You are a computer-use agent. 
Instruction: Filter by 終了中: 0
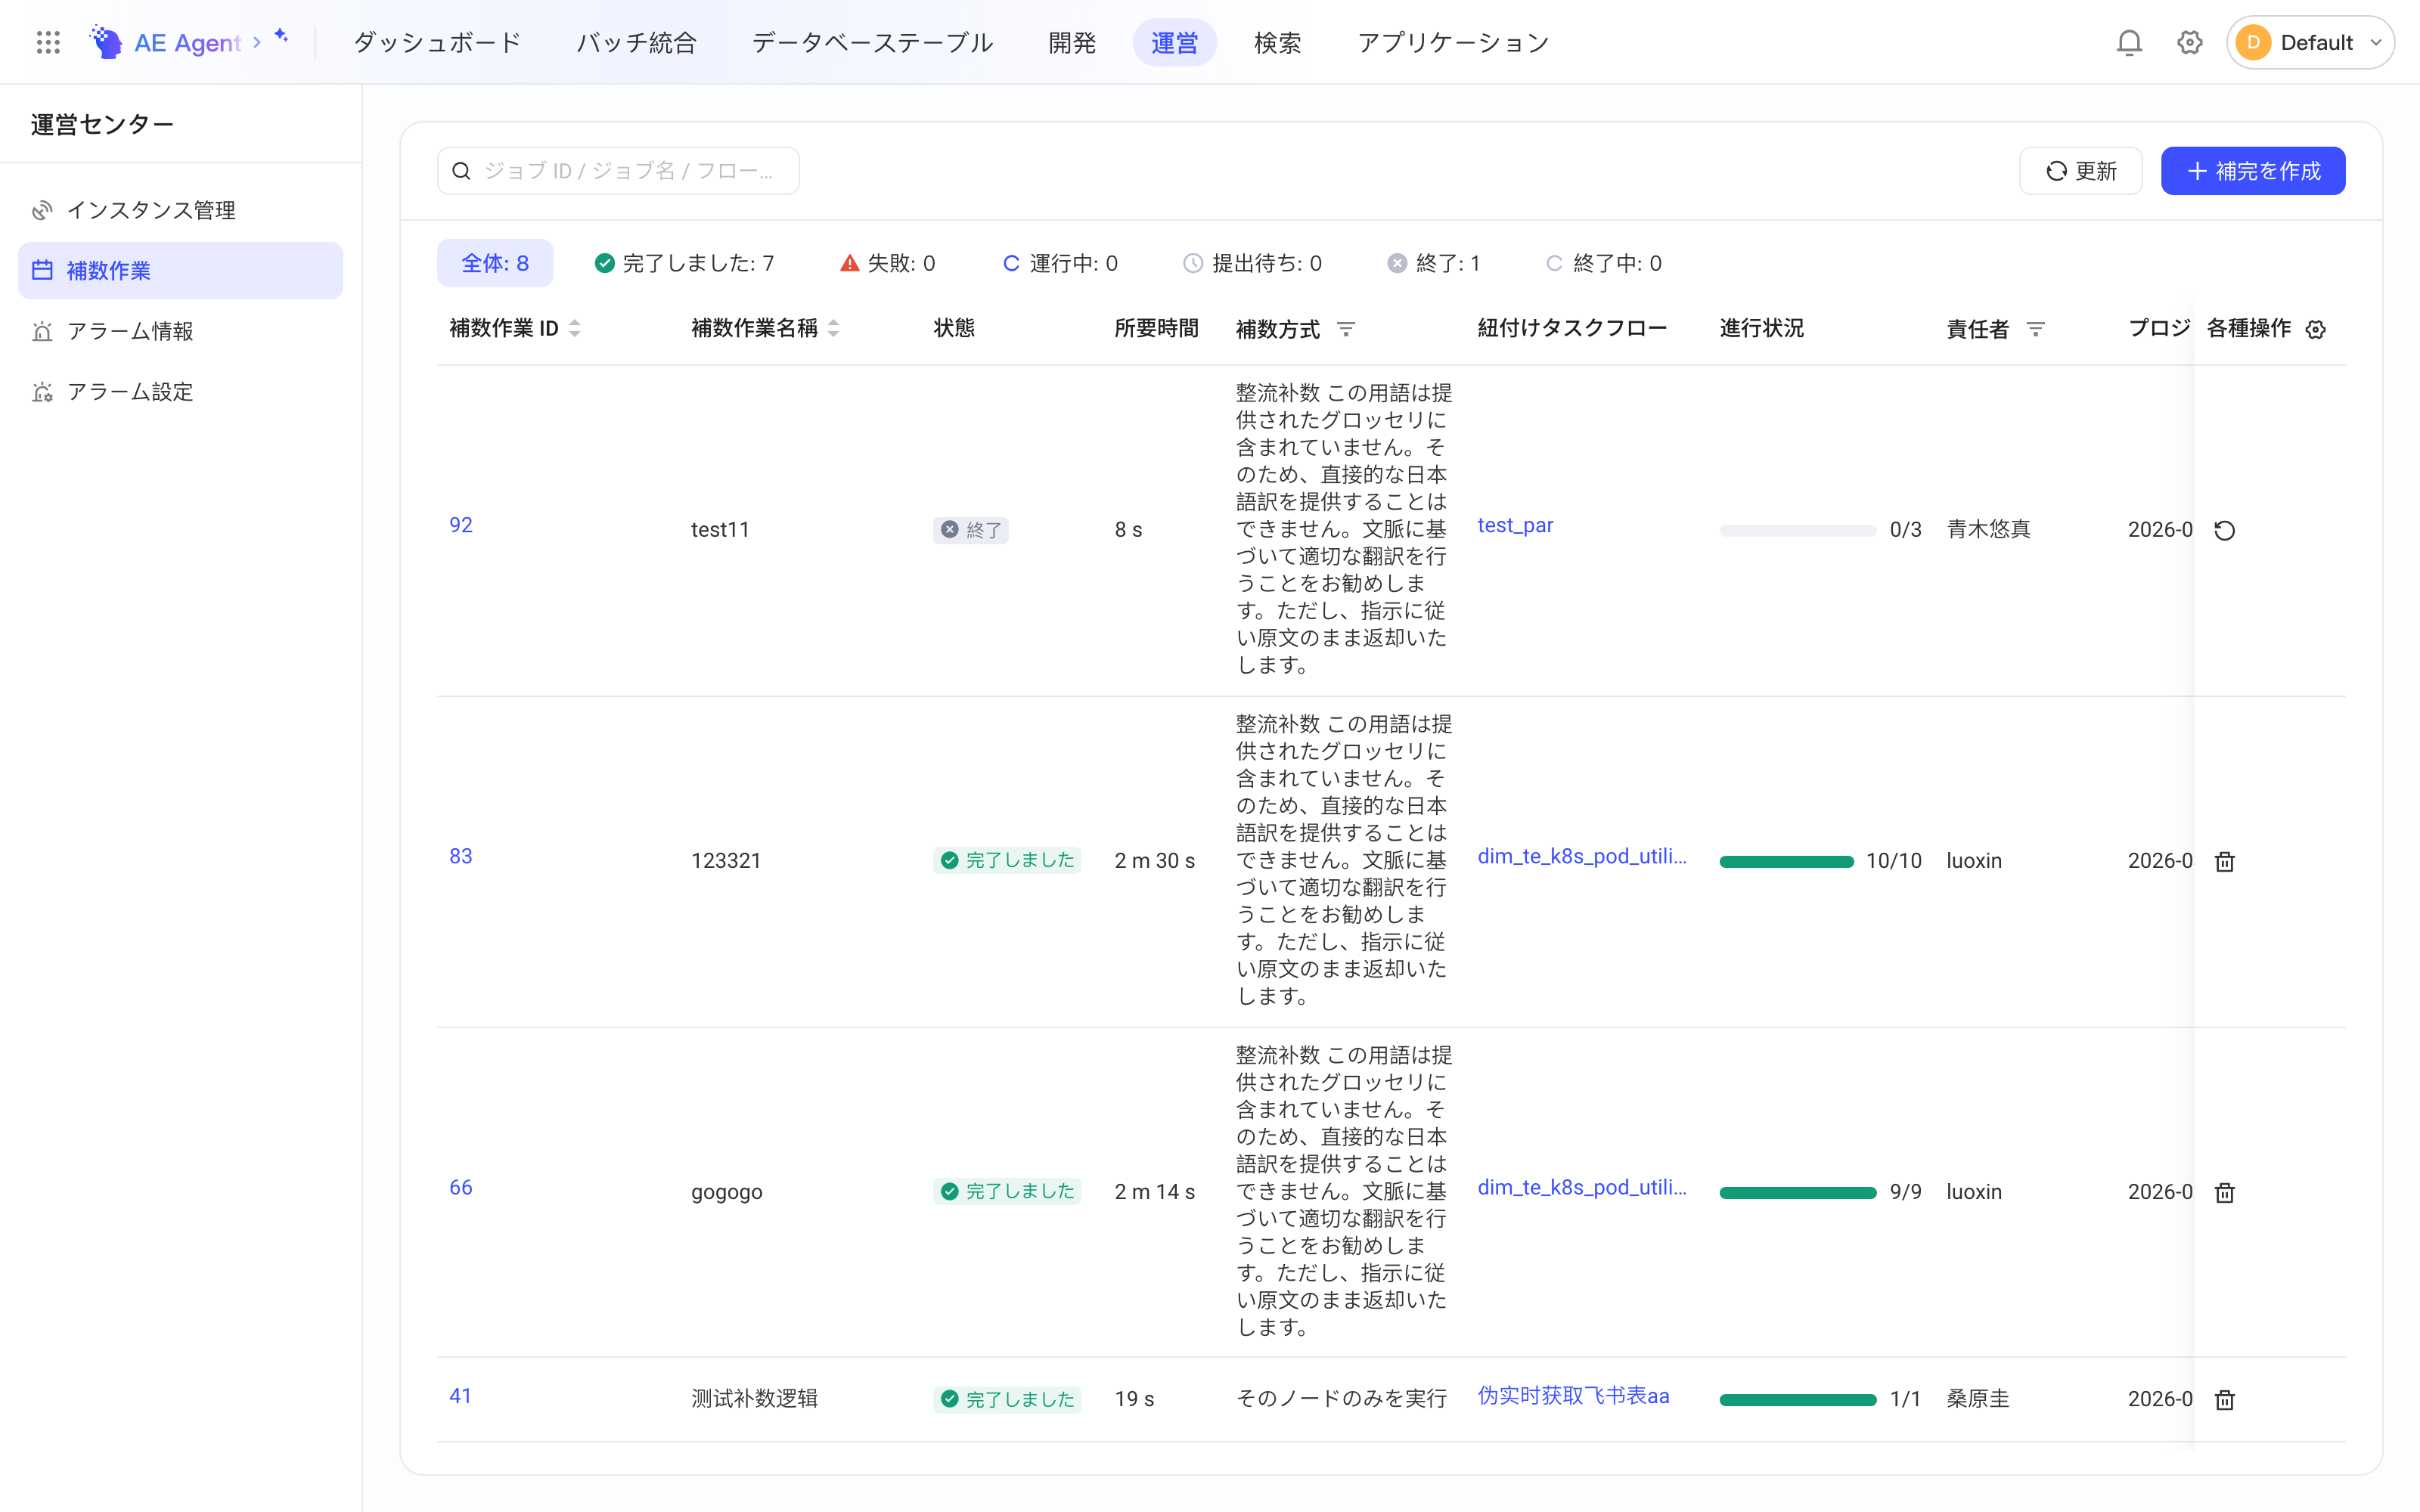1604,263
